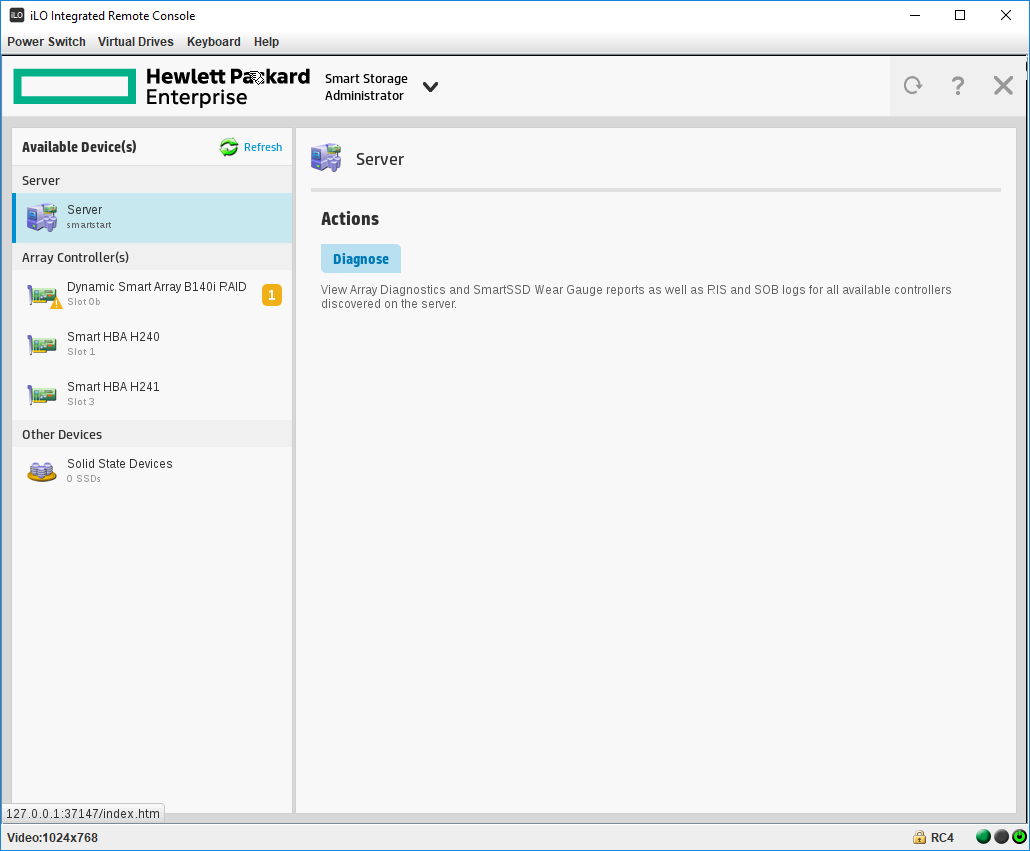Click the 'Slot 3' label under H241

point(81,402)
